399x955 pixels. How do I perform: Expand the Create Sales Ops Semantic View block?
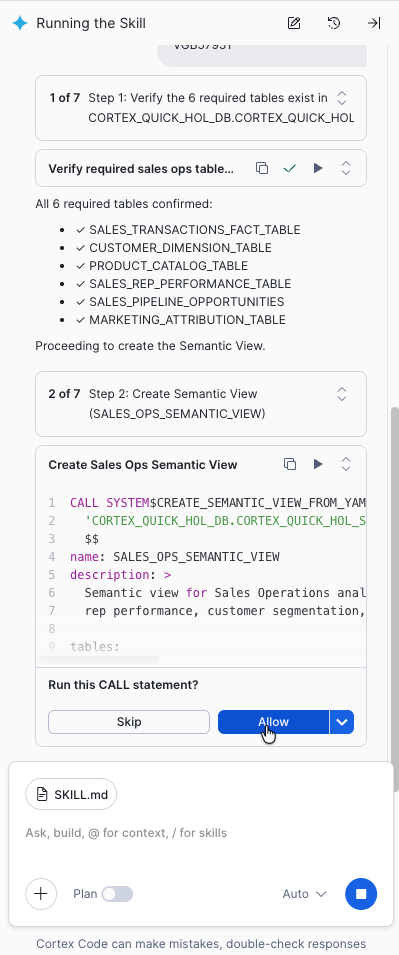pyautogui.click(x=346, y=464)
